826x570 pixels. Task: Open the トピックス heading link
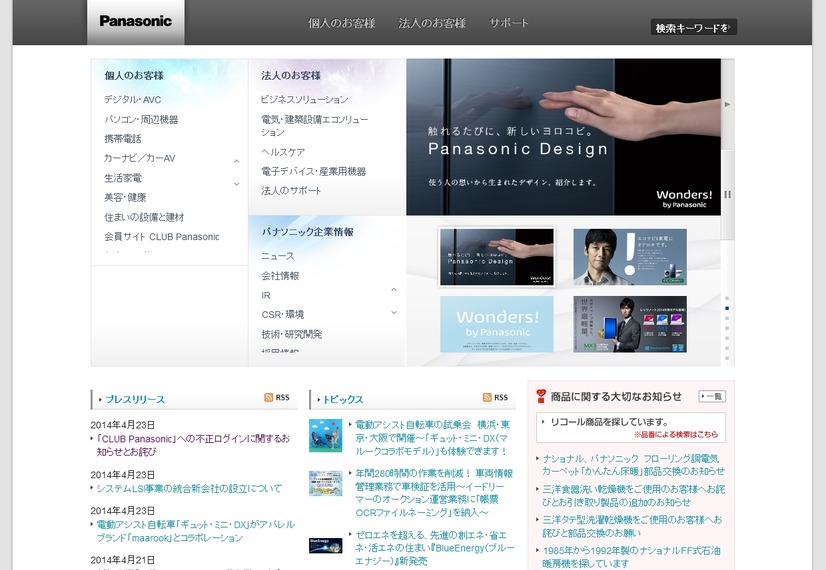point(343,399)
